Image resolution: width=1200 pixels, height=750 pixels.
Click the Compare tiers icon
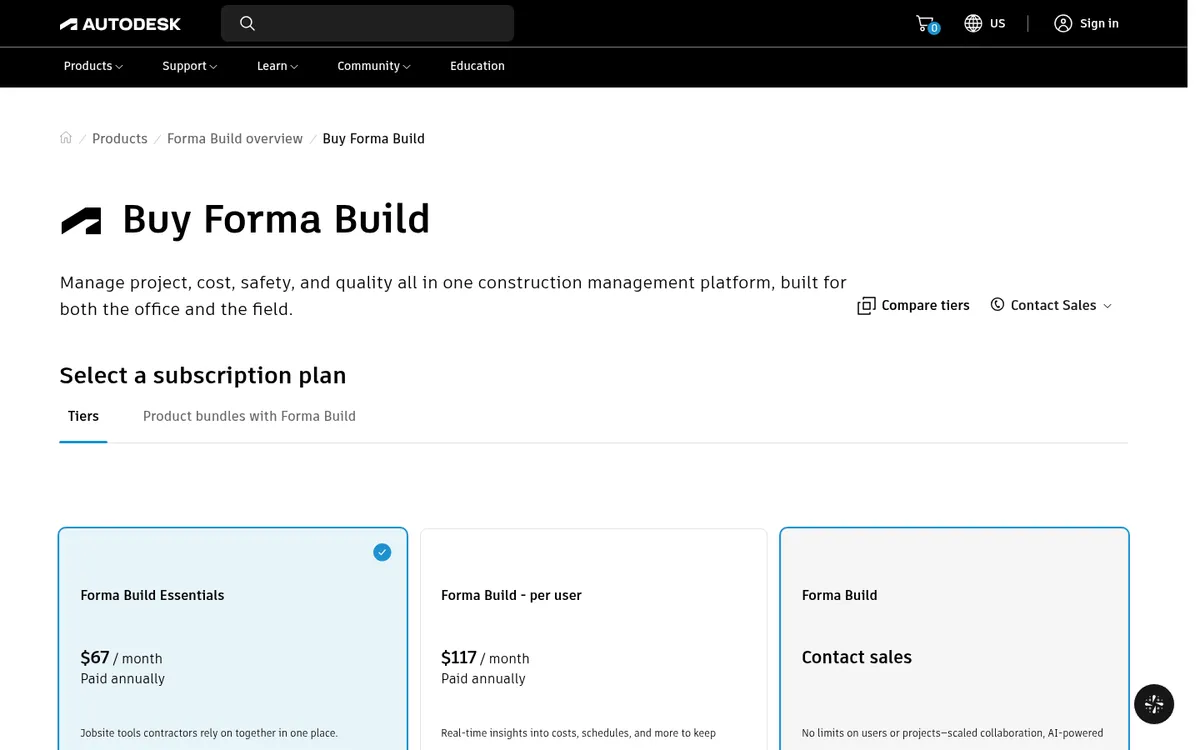866,305
